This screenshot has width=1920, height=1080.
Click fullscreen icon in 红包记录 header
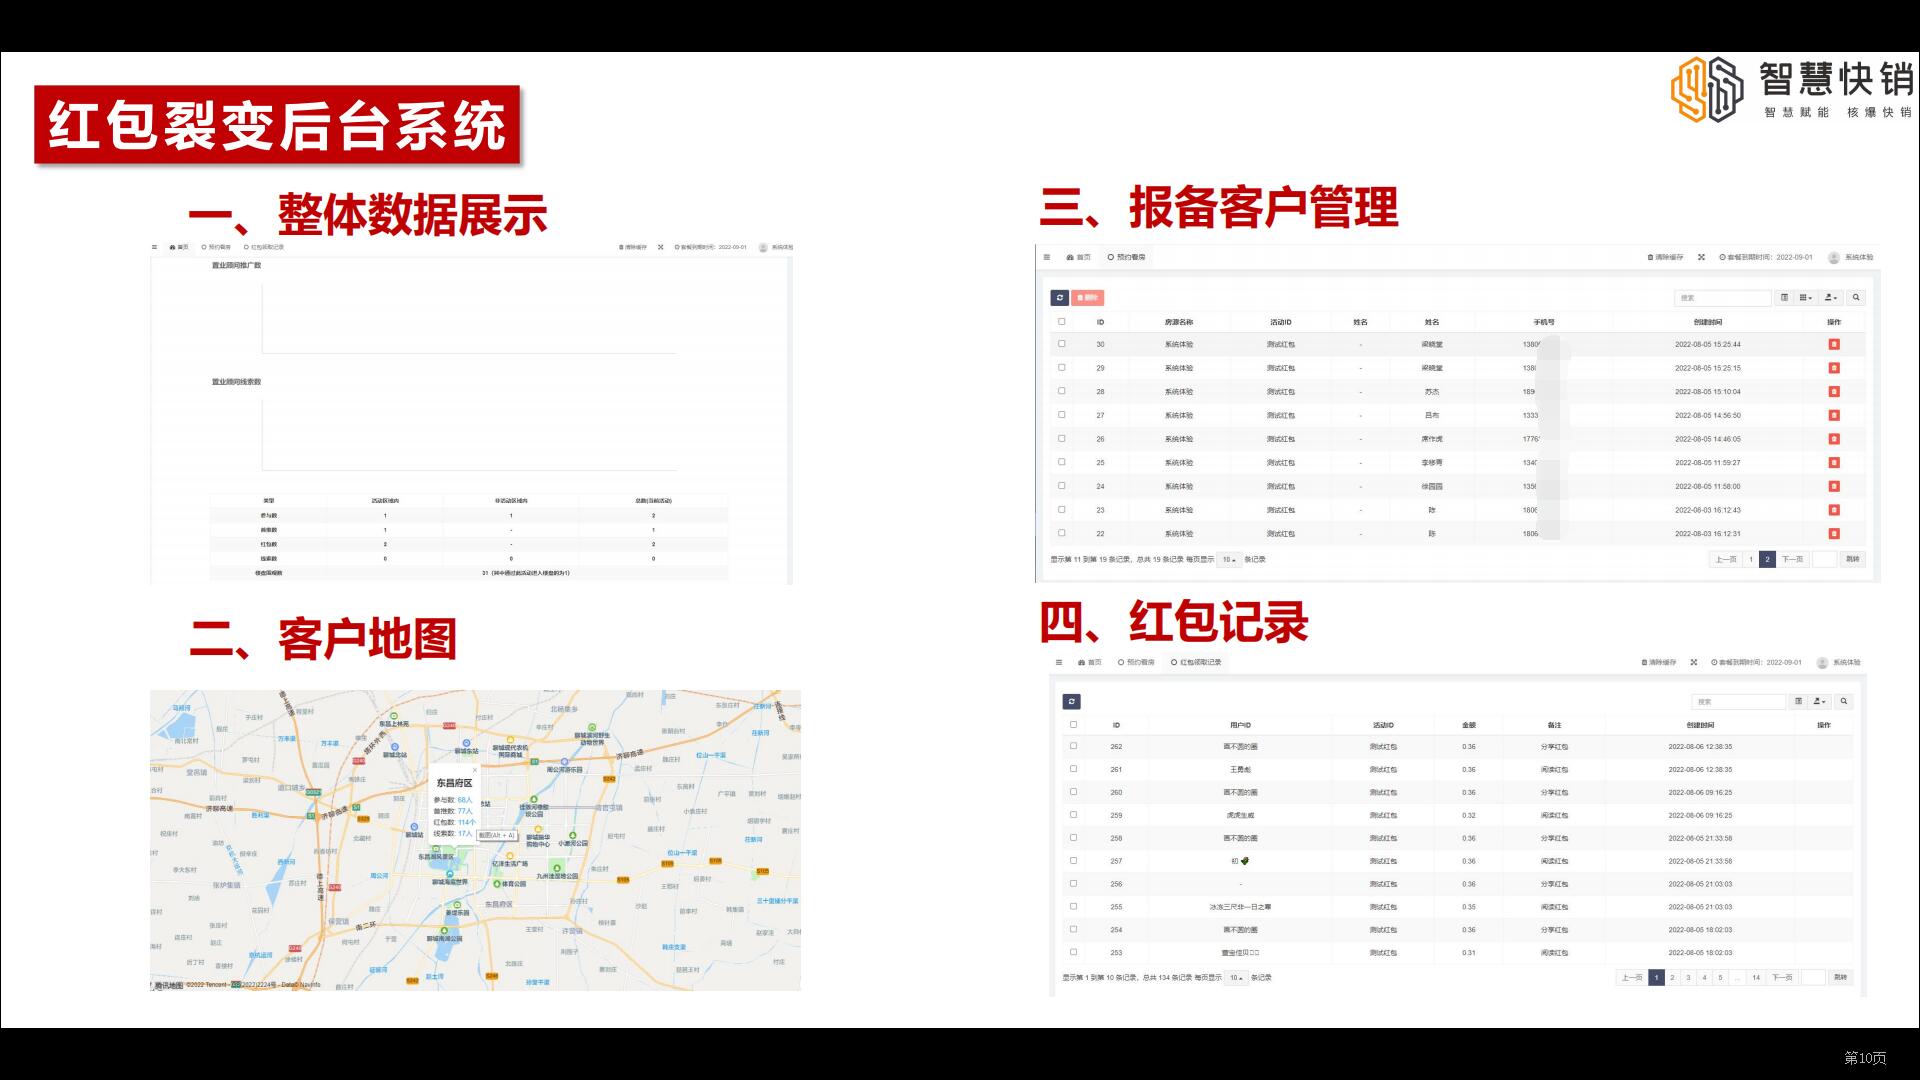(1694, 662)
